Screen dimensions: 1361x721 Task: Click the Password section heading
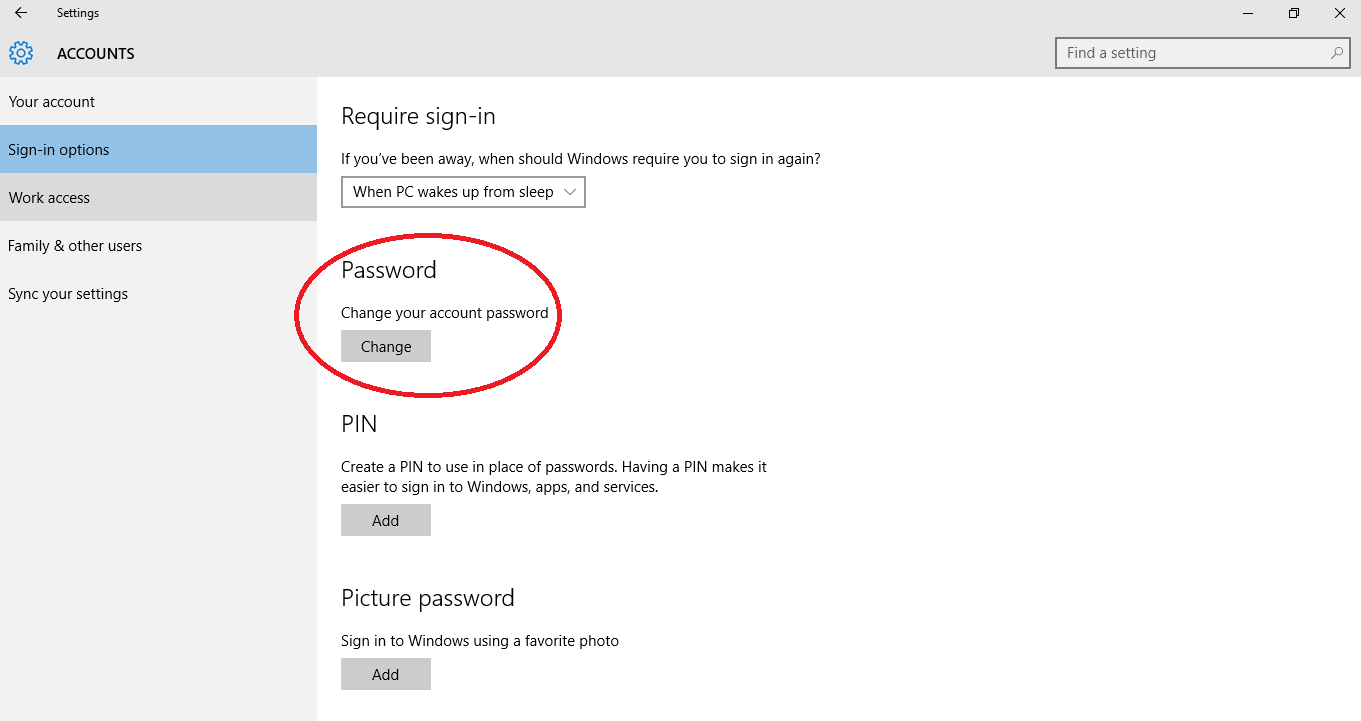389,269
